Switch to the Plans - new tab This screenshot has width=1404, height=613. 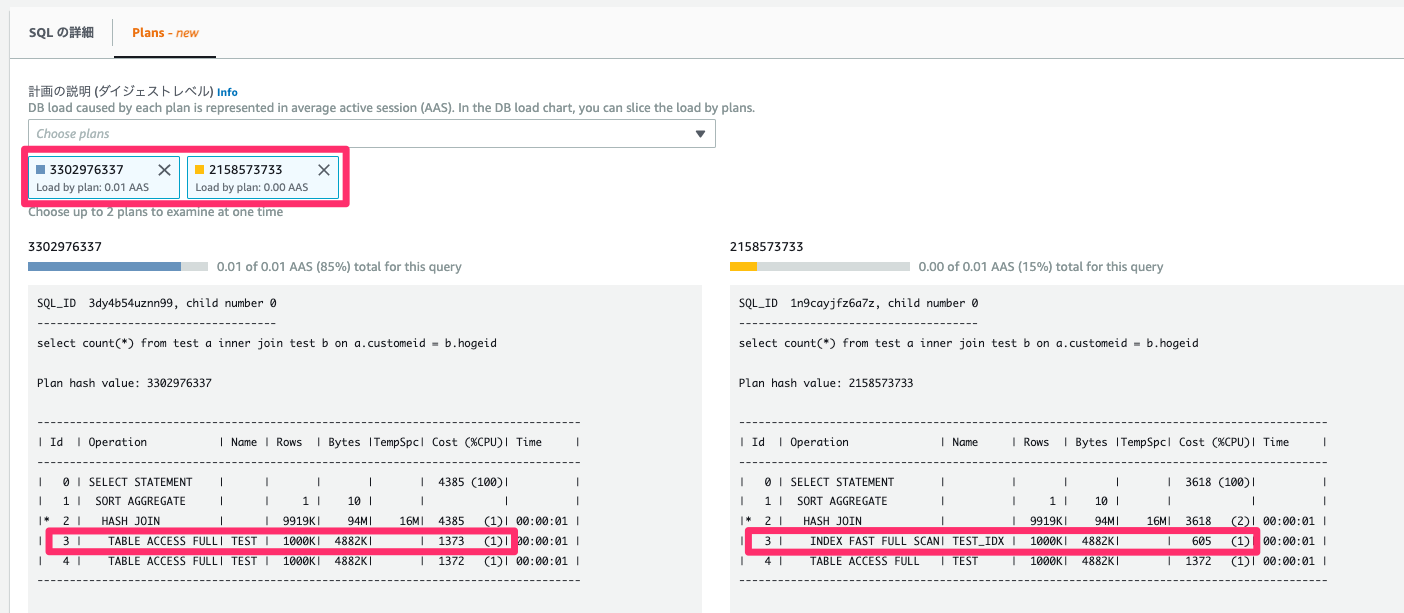coord(164,31)
